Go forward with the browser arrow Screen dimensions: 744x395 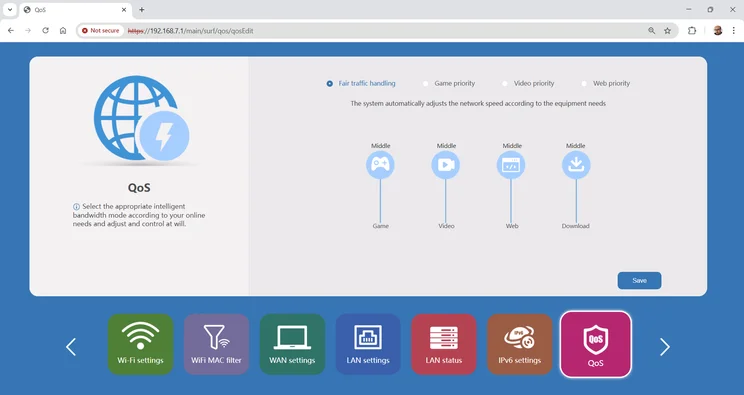[x=28, y=30]
